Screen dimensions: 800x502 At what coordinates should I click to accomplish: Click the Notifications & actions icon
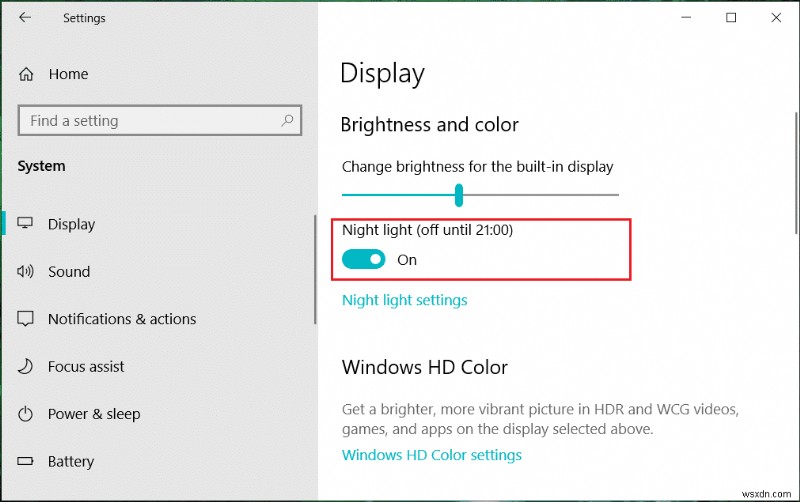26,319
